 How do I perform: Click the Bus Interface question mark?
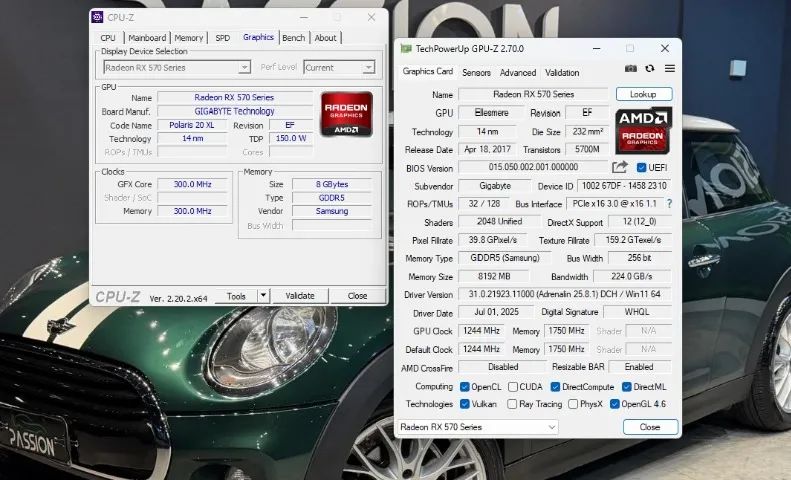coord(669,204)
